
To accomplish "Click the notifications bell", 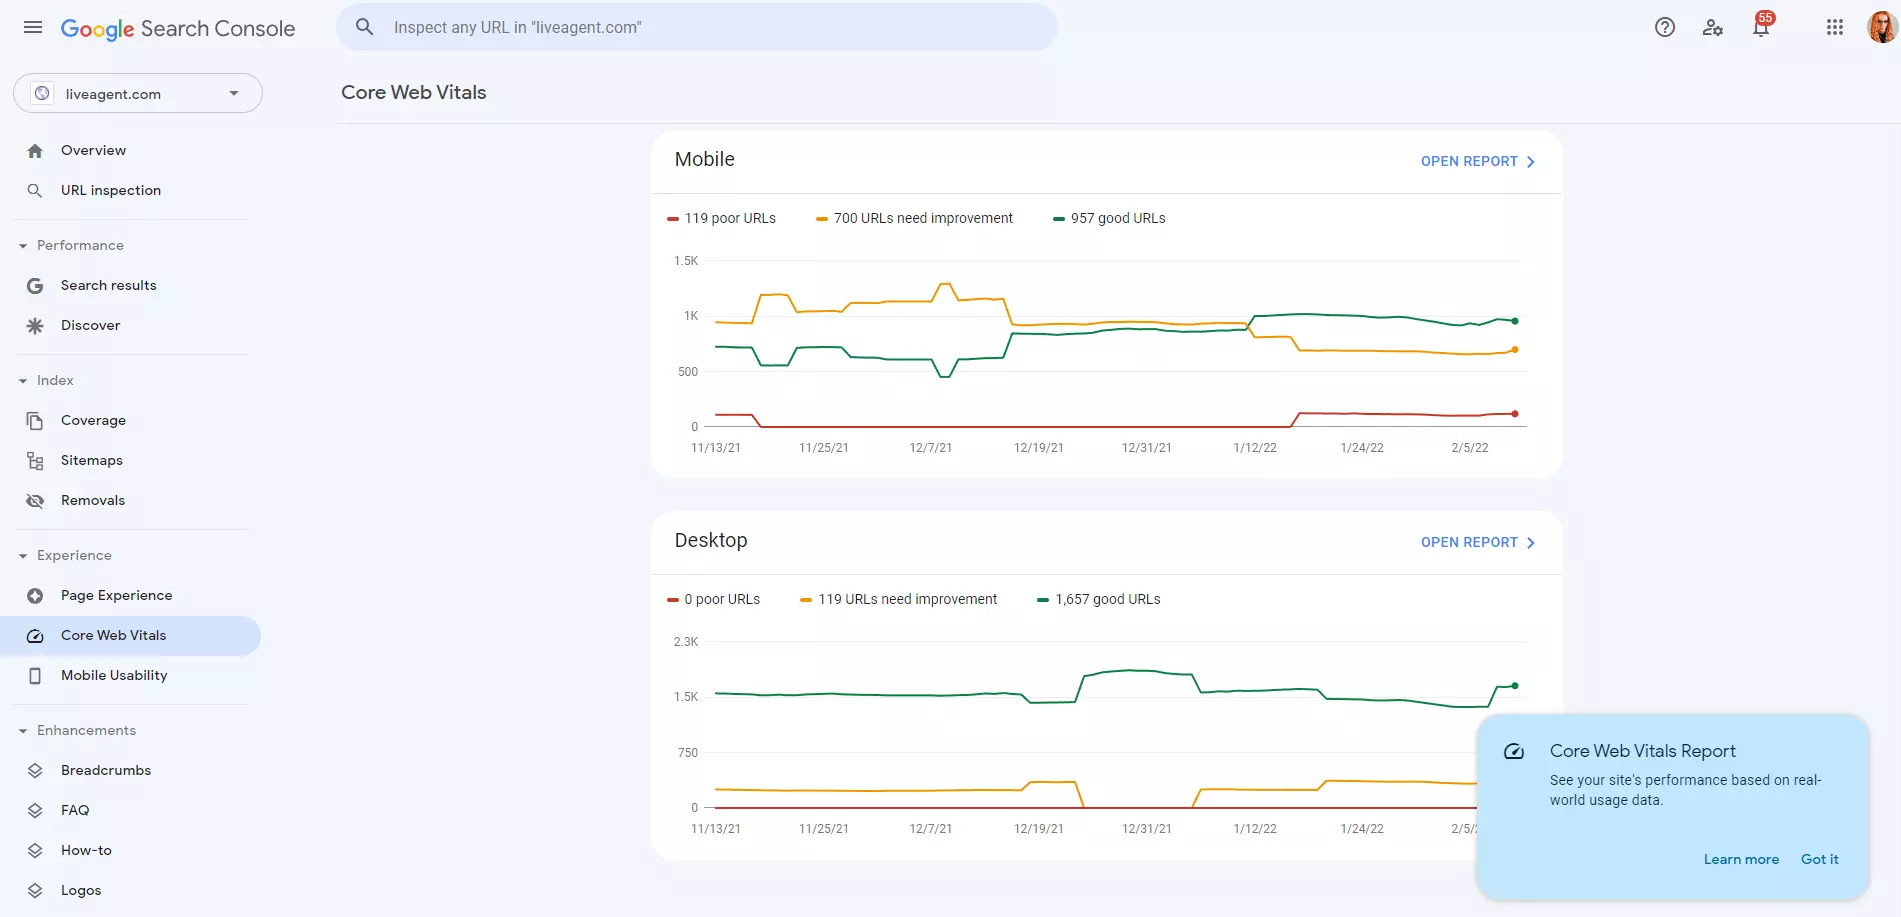I will click(x=1761, y=27).
